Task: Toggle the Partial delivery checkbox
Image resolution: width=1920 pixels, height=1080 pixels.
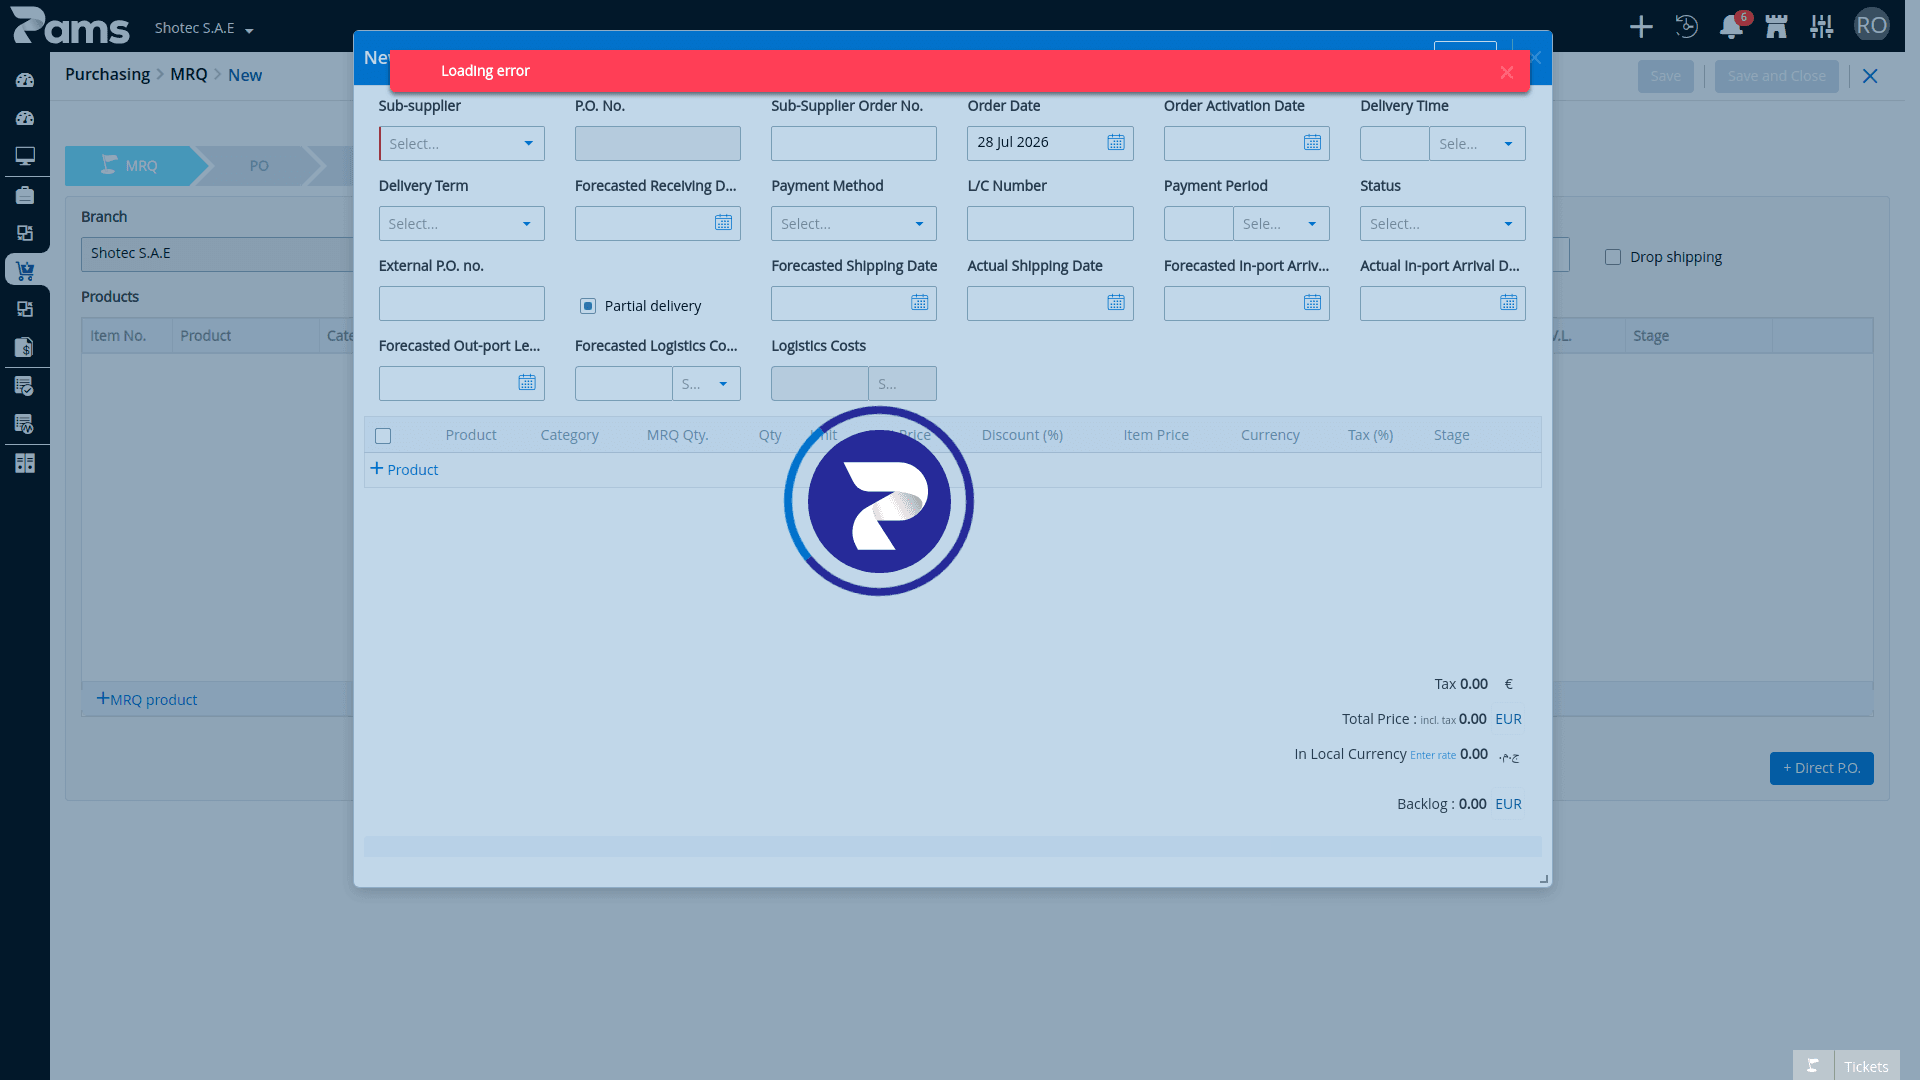Action: point(588,306)
